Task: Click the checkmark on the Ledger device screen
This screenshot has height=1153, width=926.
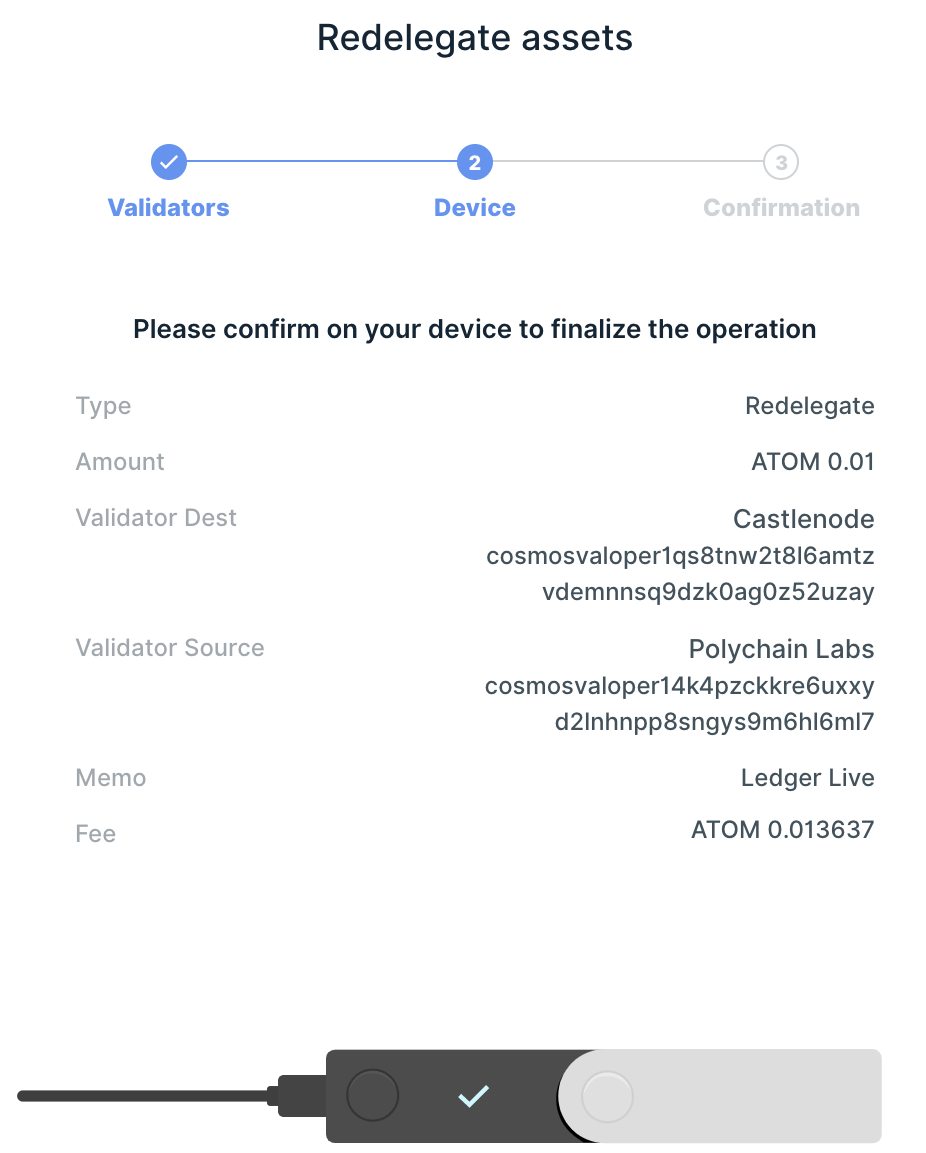Action: pyautogui.click(x=473, y=1096)
